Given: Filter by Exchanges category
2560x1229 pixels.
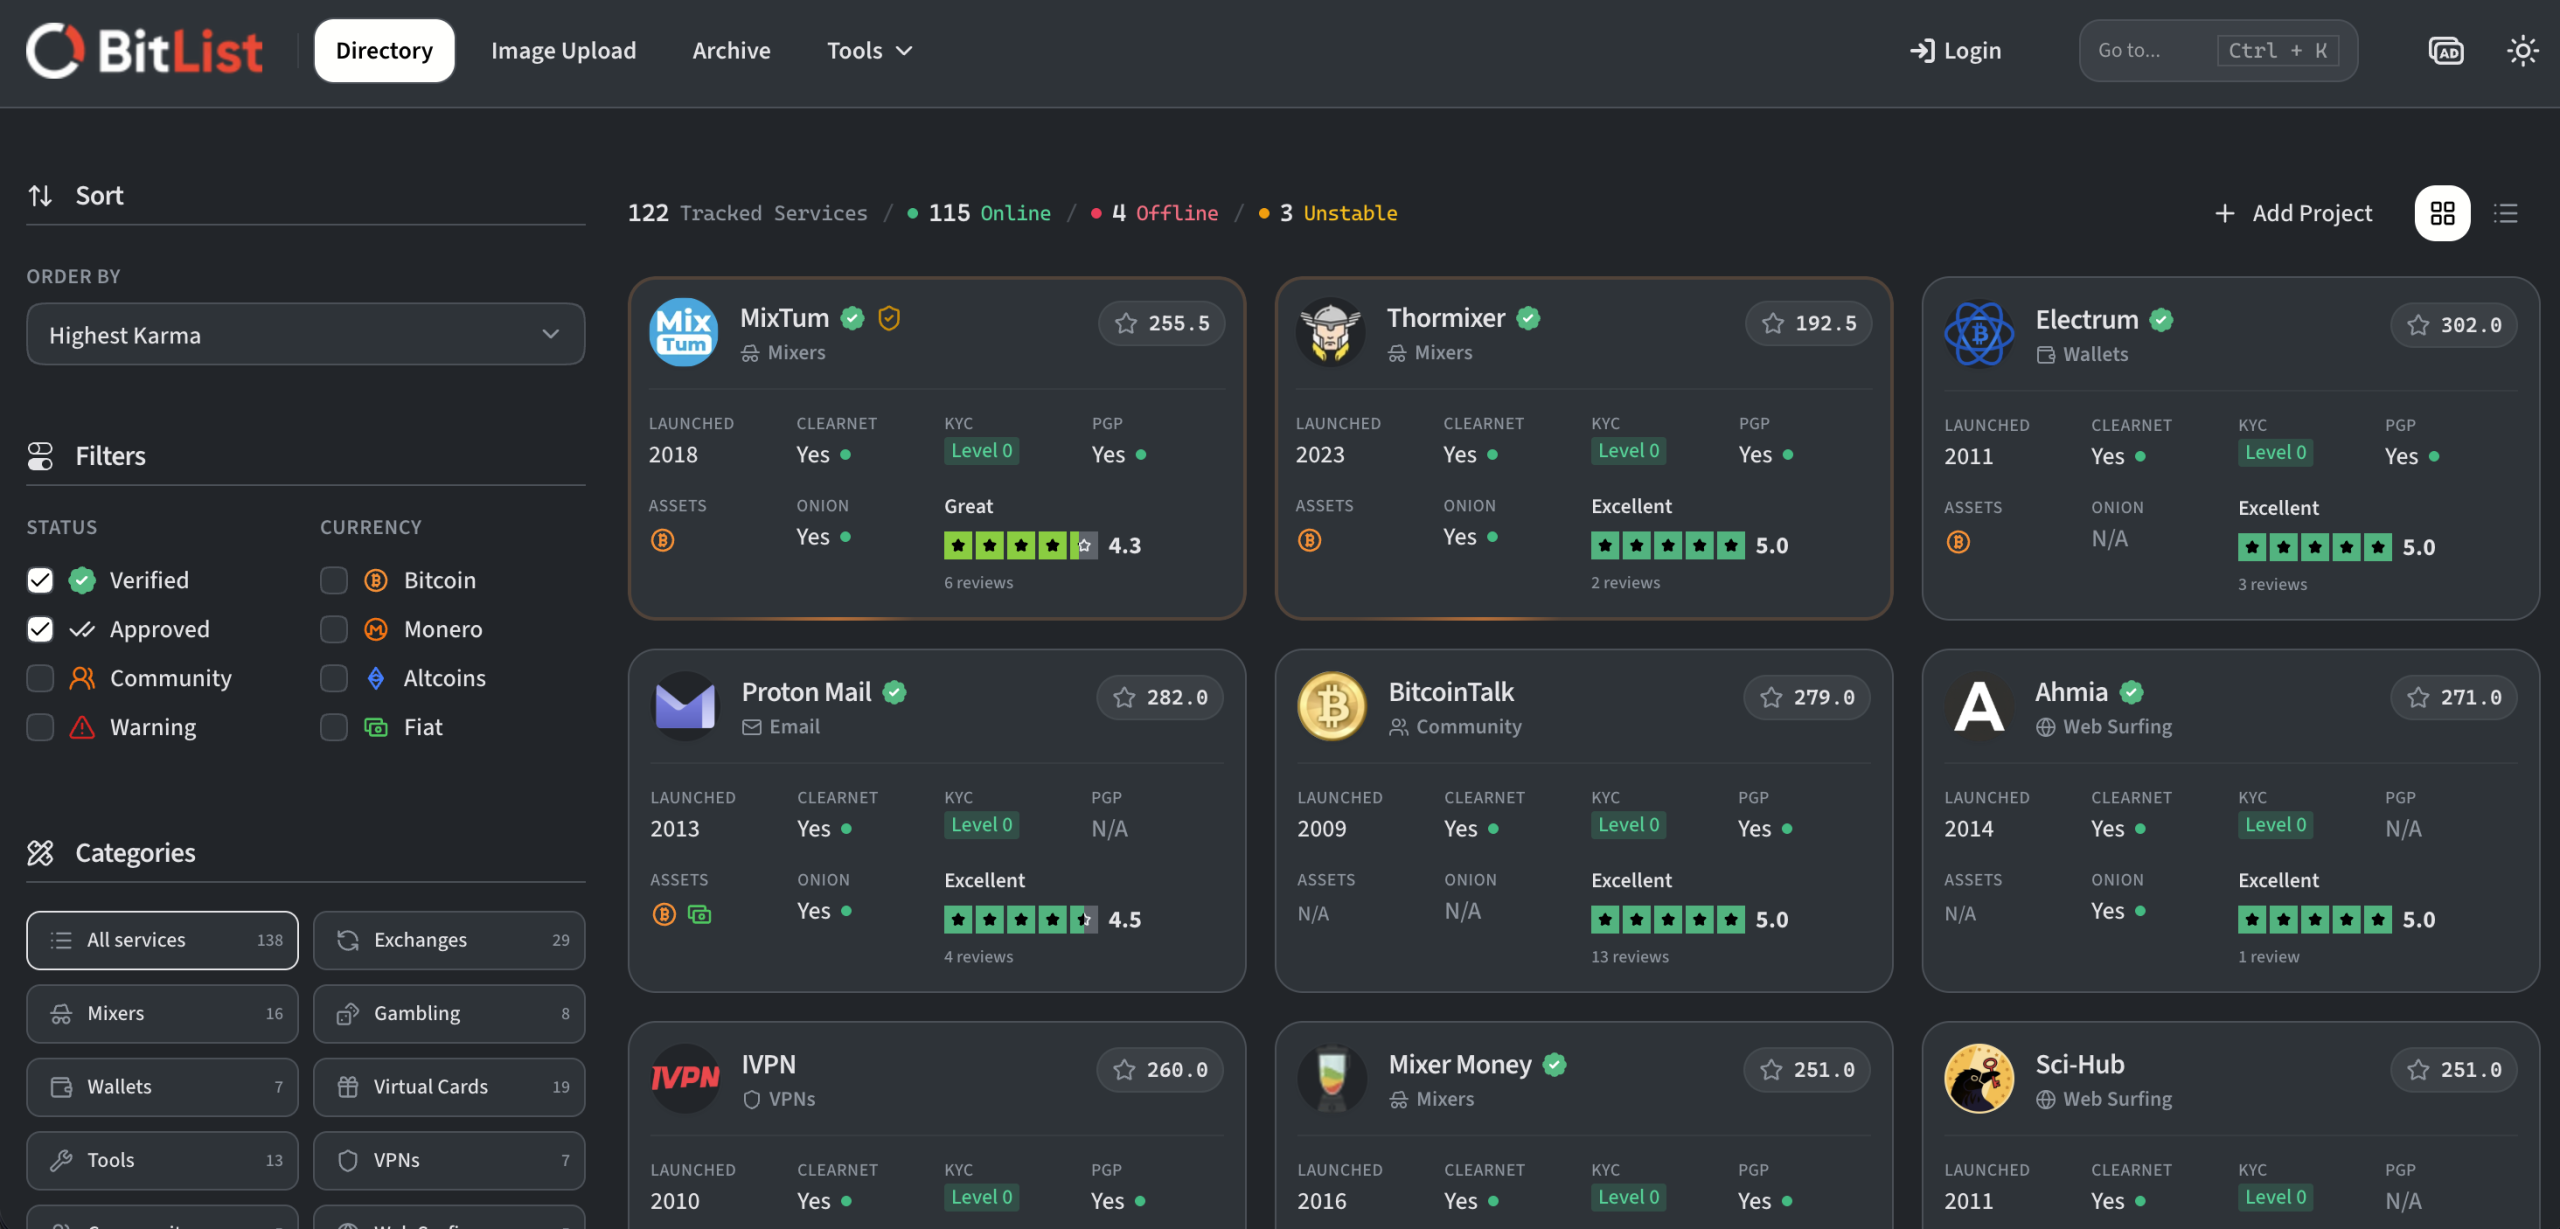Looking at the screenshot, I should tap(449, 940).
